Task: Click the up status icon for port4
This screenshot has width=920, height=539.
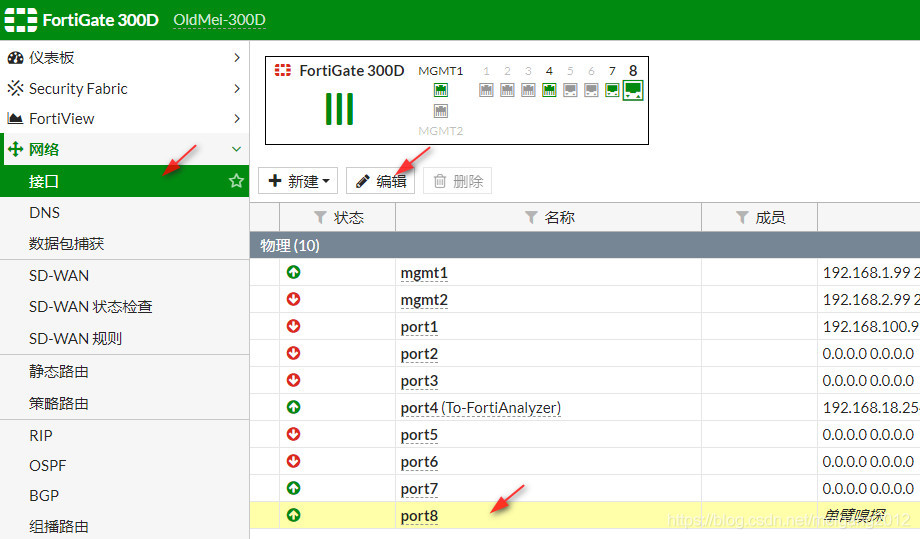Action: [x=293, y=407]
